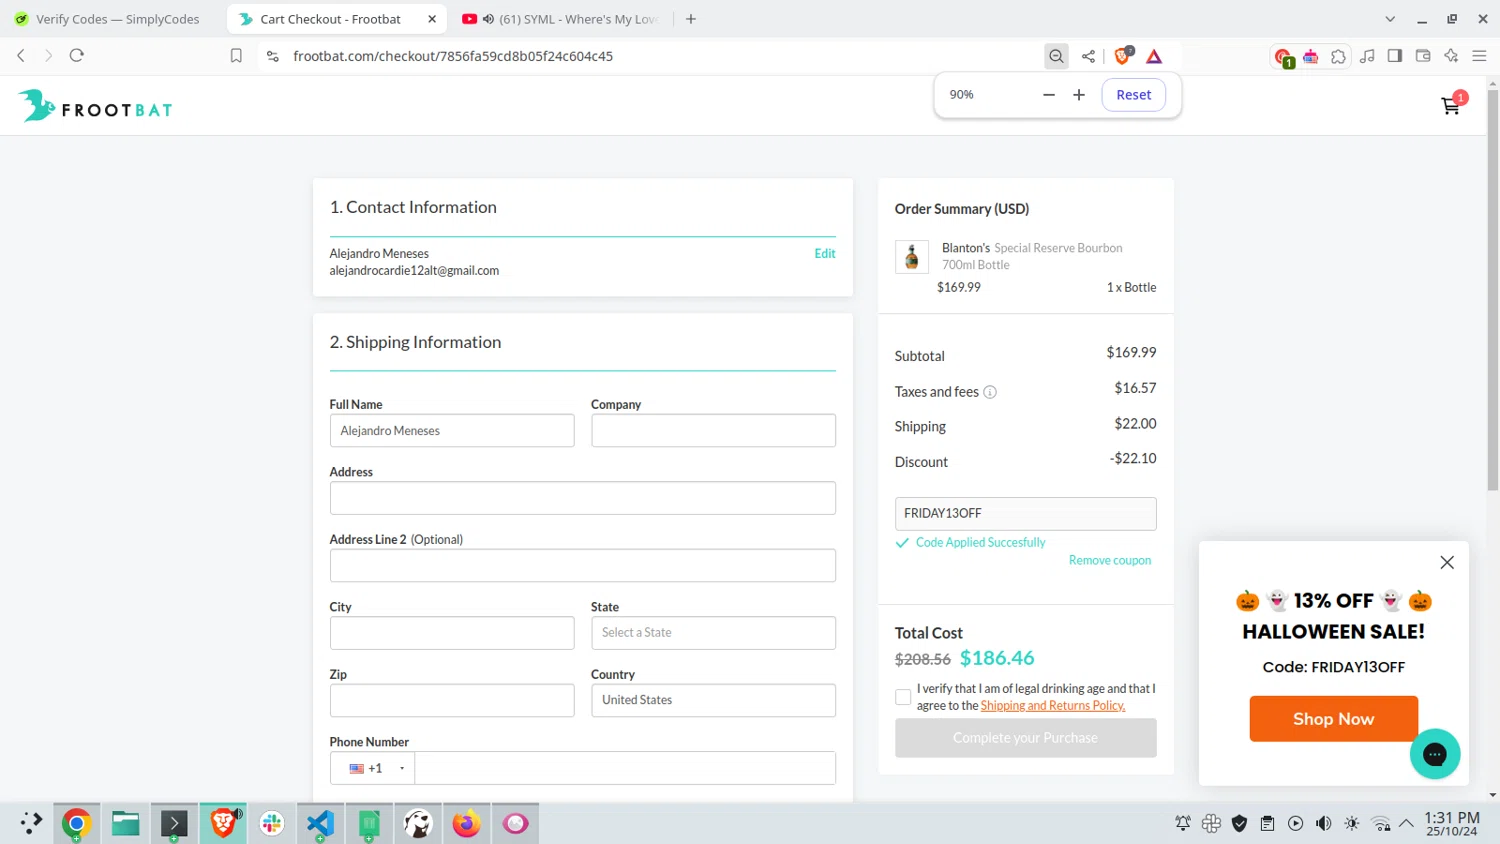
Task: Increase zoom with plus button
Action: [x=1079, y=95]
